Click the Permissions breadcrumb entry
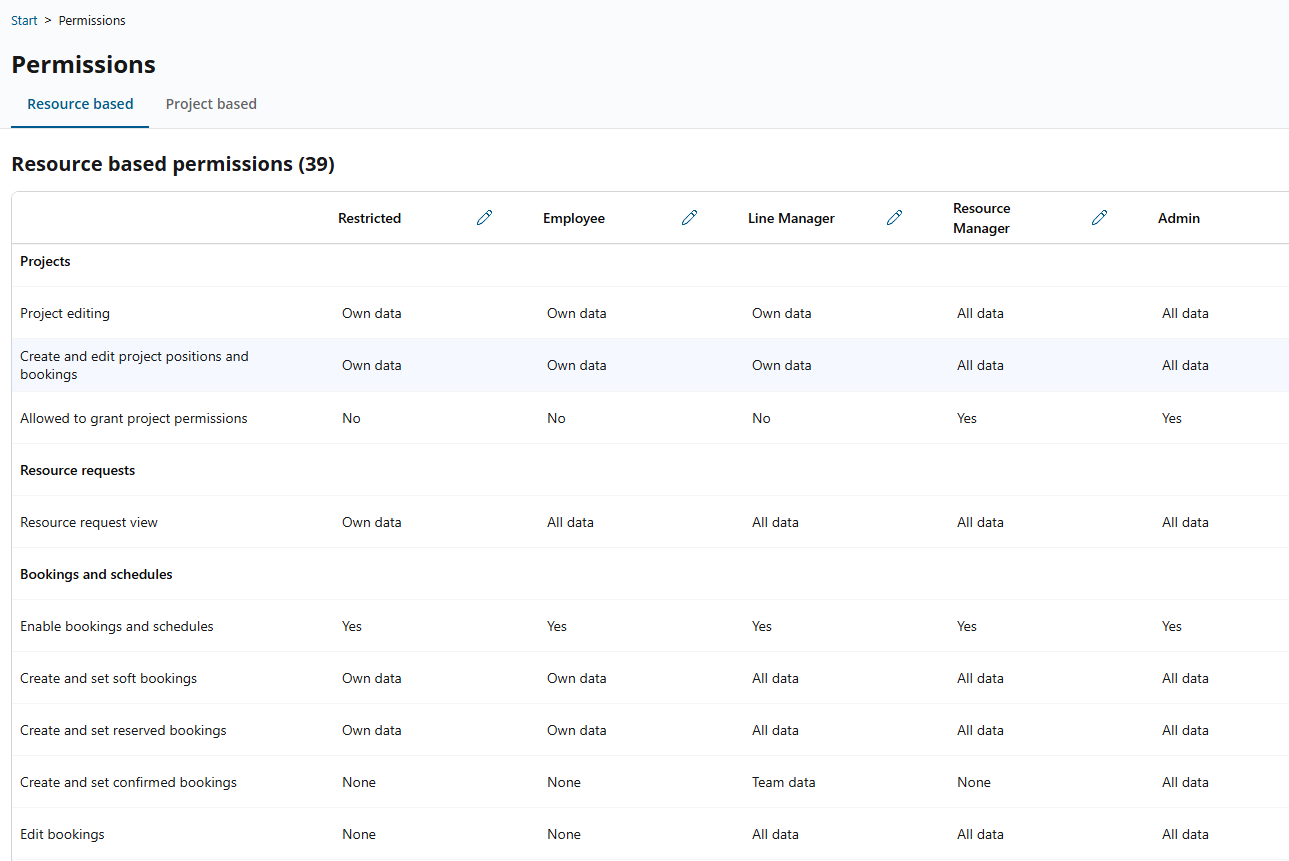 click(x=92, y=20)
